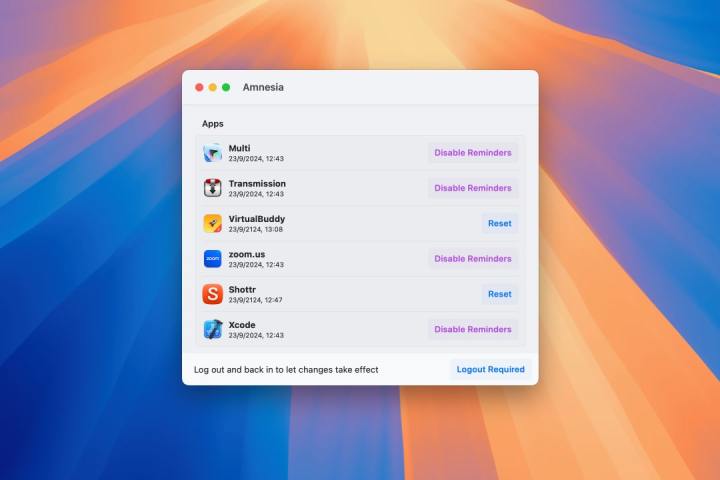Click the Multi app icon

click(213, 153)
